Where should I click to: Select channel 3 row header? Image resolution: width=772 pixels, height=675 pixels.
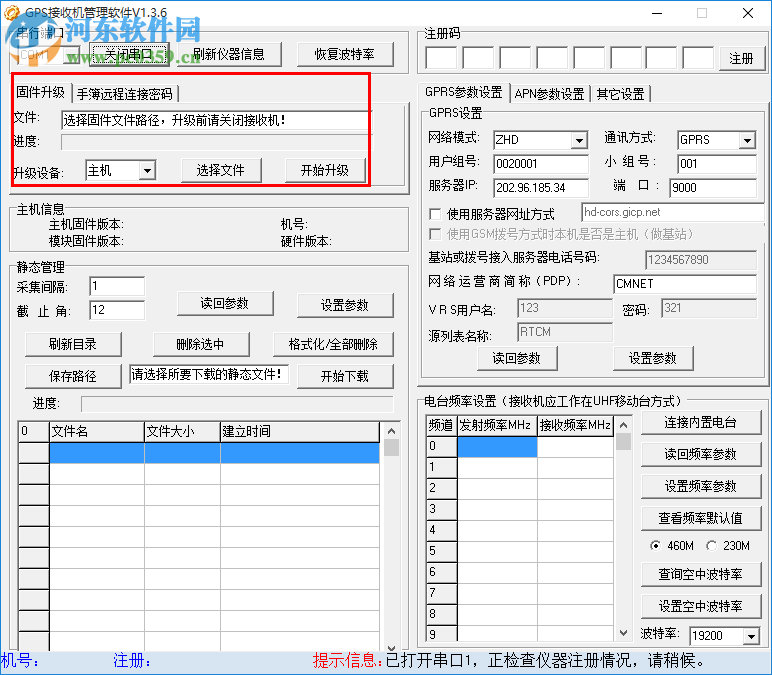tap(442, 509)
